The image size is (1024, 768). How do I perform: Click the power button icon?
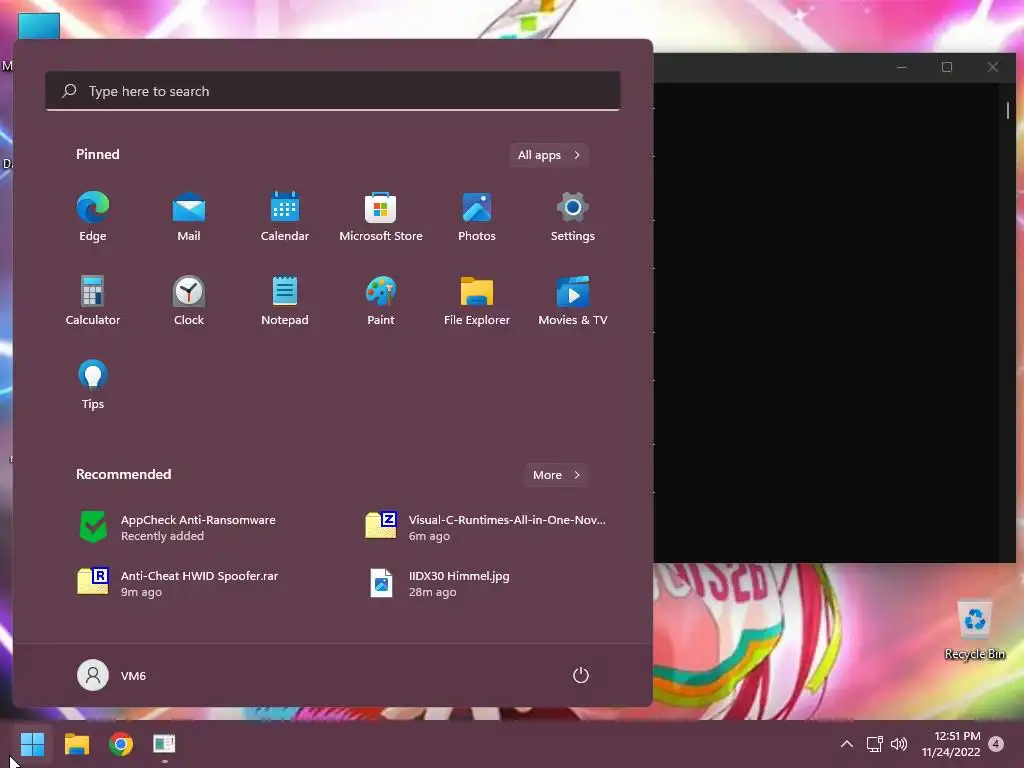(x=581, y=675)
